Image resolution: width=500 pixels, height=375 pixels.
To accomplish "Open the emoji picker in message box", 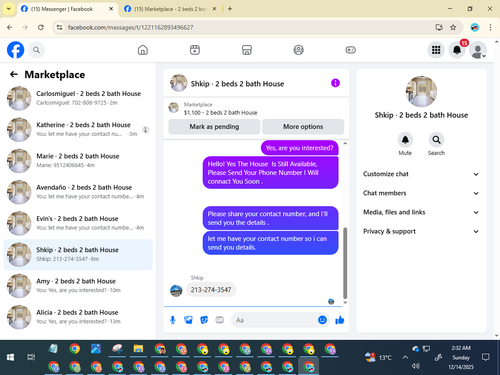I will [x=322, y=320].
